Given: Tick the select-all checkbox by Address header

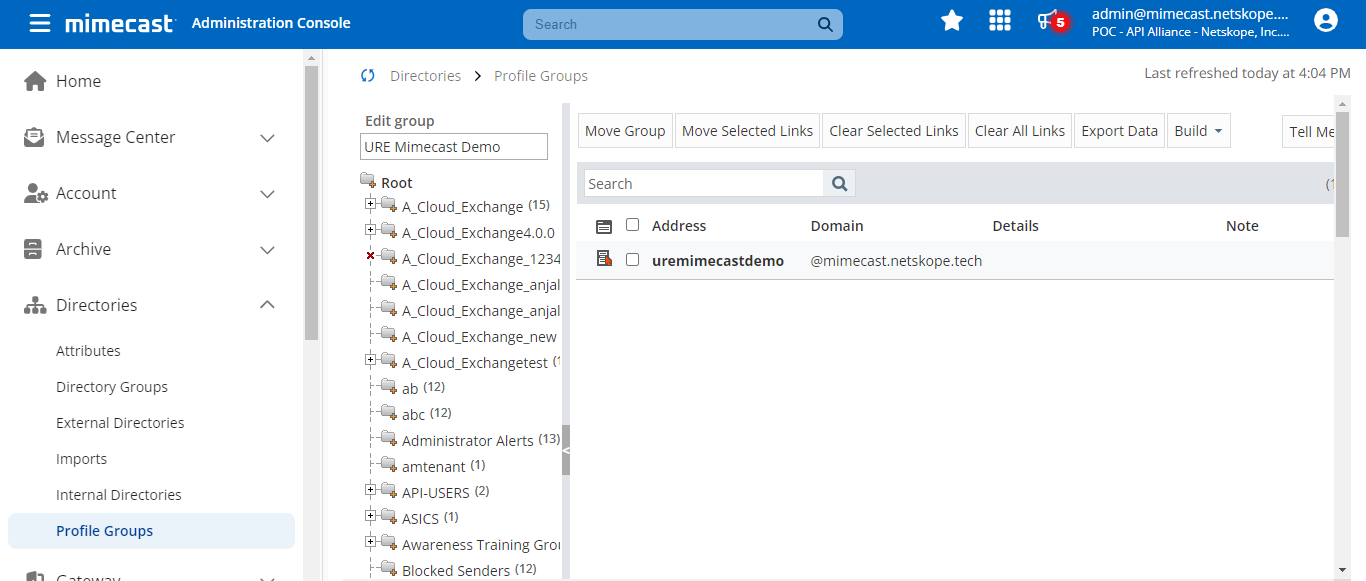Looking at the screenshot, I should pyautogui.click(x=632, y=225).
